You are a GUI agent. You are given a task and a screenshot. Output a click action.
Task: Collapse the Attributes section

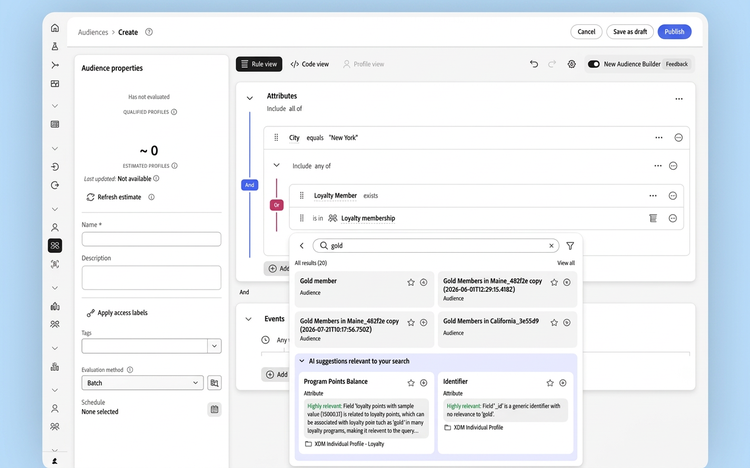(250, 99)
